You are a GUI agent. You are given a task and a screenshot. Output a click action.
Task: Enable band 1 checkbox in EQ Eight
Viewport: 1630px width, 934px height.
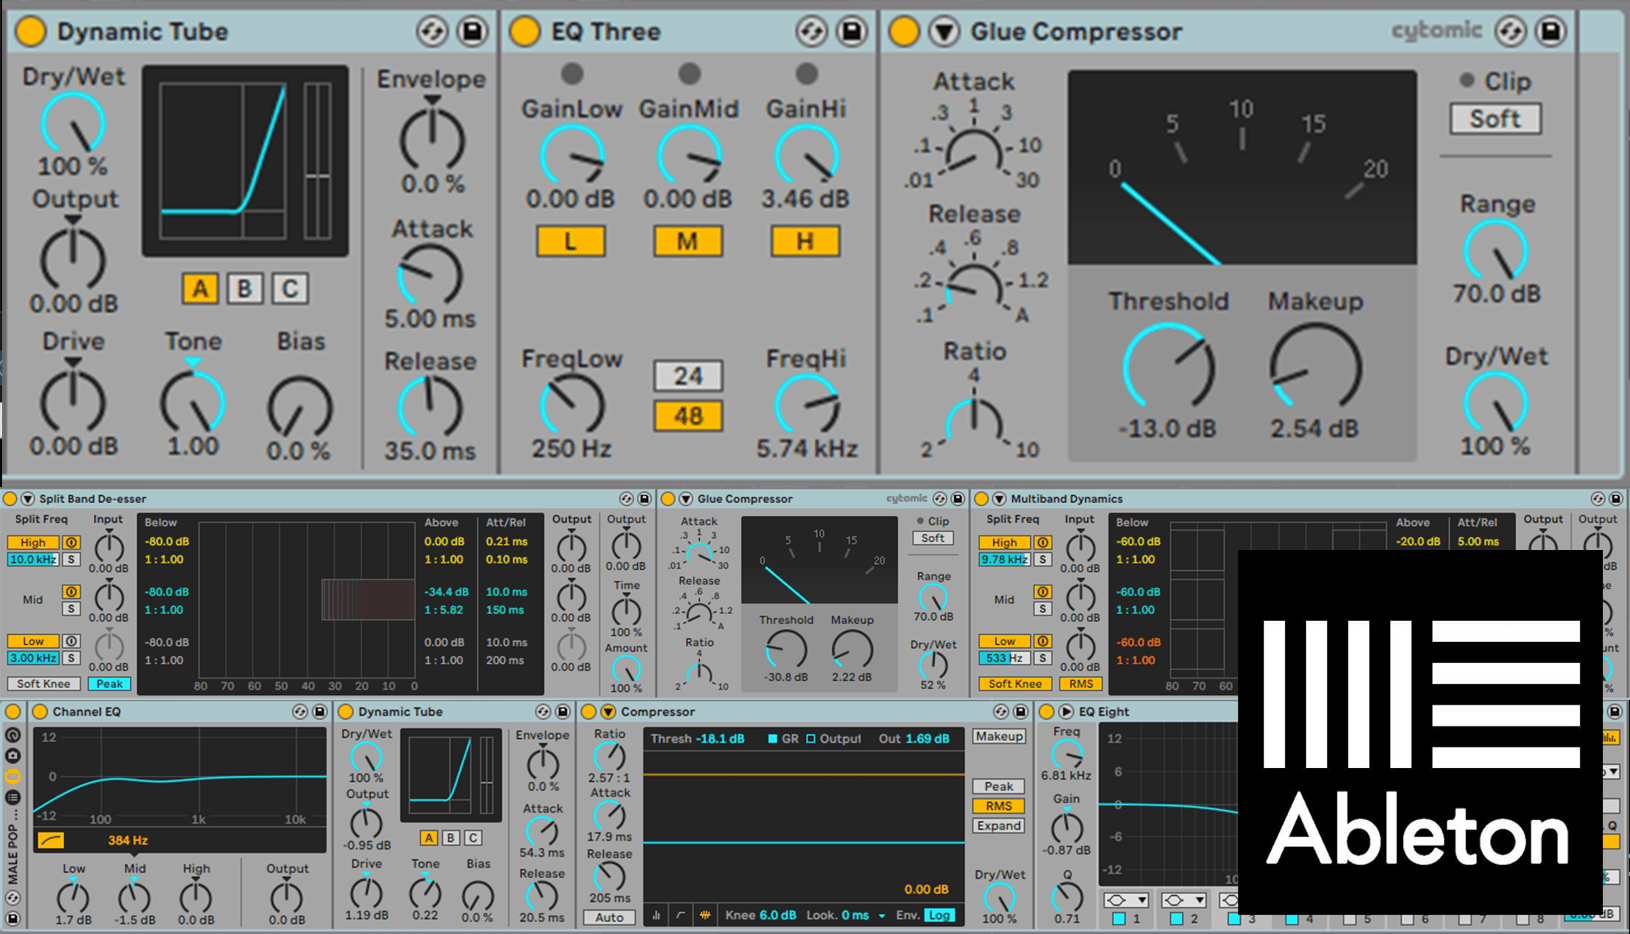click(x=1119, y=918)
